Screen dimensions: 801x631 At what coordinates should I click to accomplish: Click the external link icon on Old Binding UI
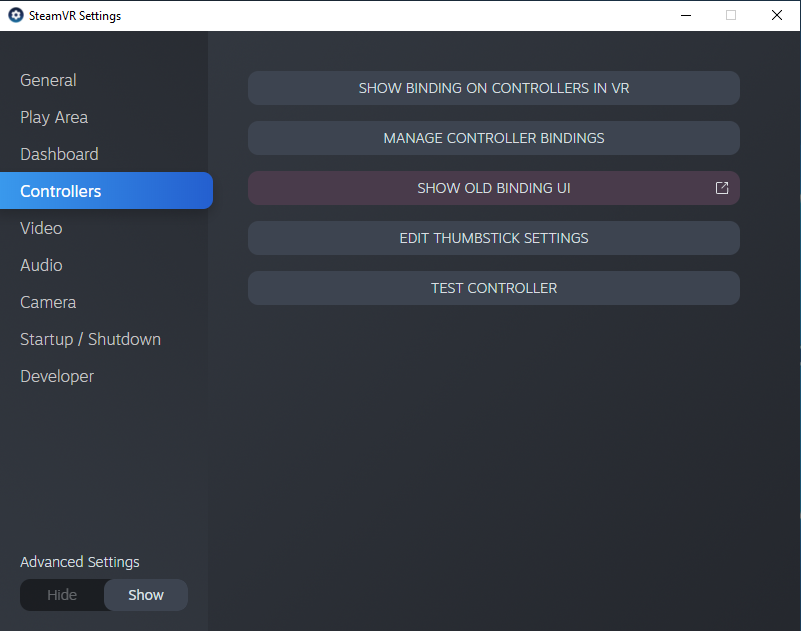pyautogui.click(x=722, y=188)
